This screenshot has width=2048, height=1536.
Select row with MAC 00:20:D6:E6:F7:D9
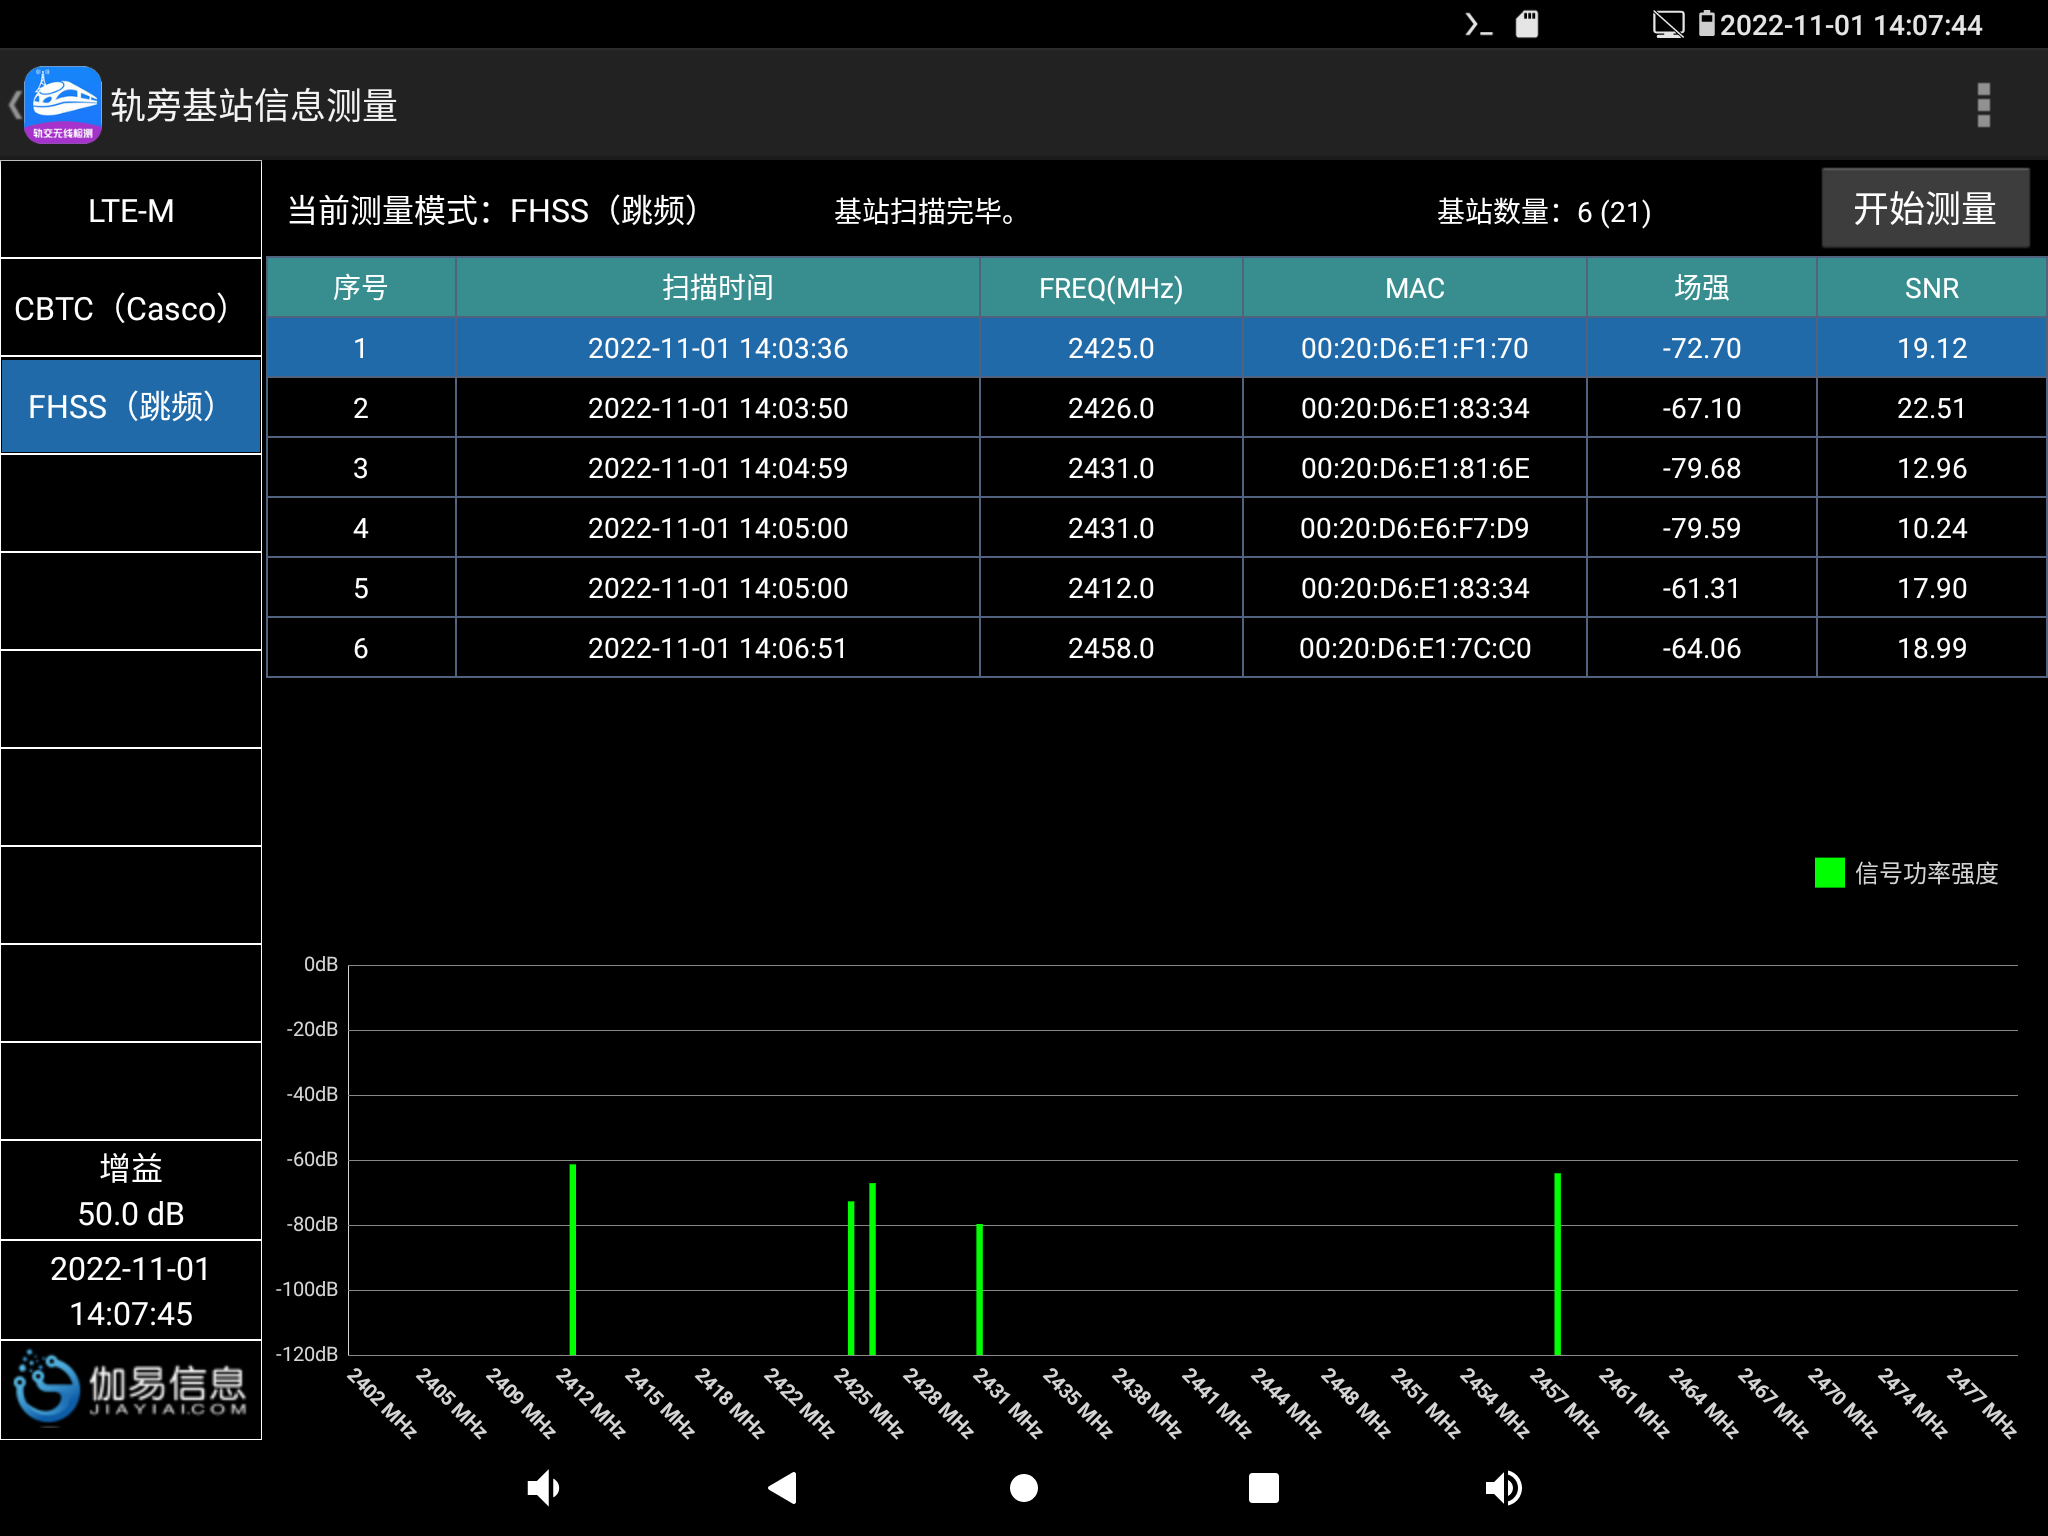[1157, 528]
